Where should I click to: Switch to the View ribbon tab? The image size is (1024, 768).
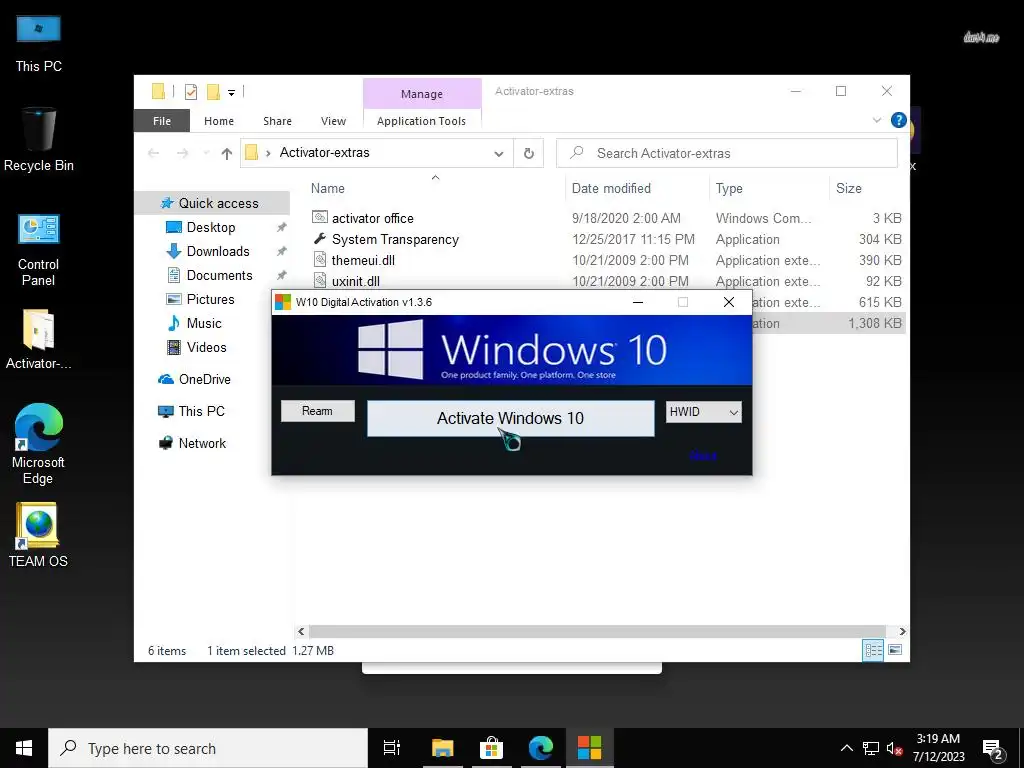pyautogui.click(x=333, y=121)
